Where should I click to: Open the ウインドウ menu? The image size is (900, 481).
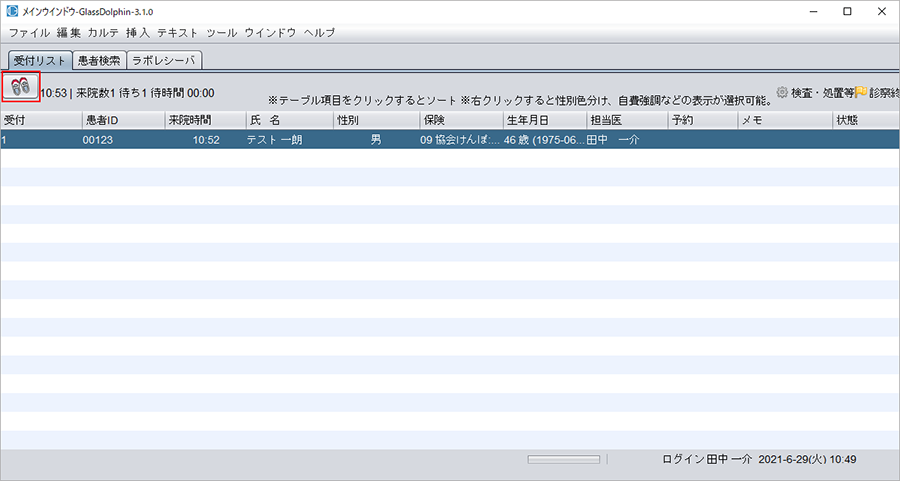coord(270,33)
